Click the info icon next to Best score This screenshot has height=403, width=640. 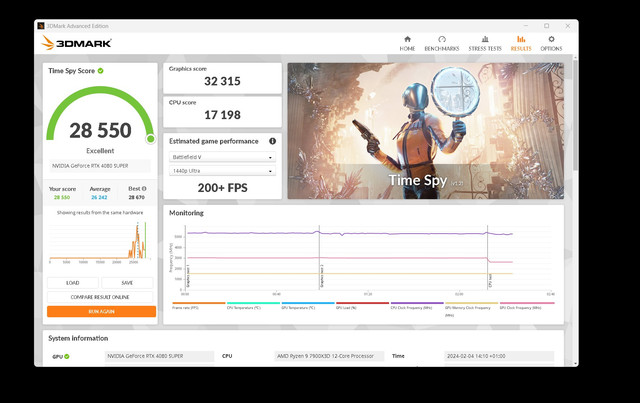pos(144,189)
